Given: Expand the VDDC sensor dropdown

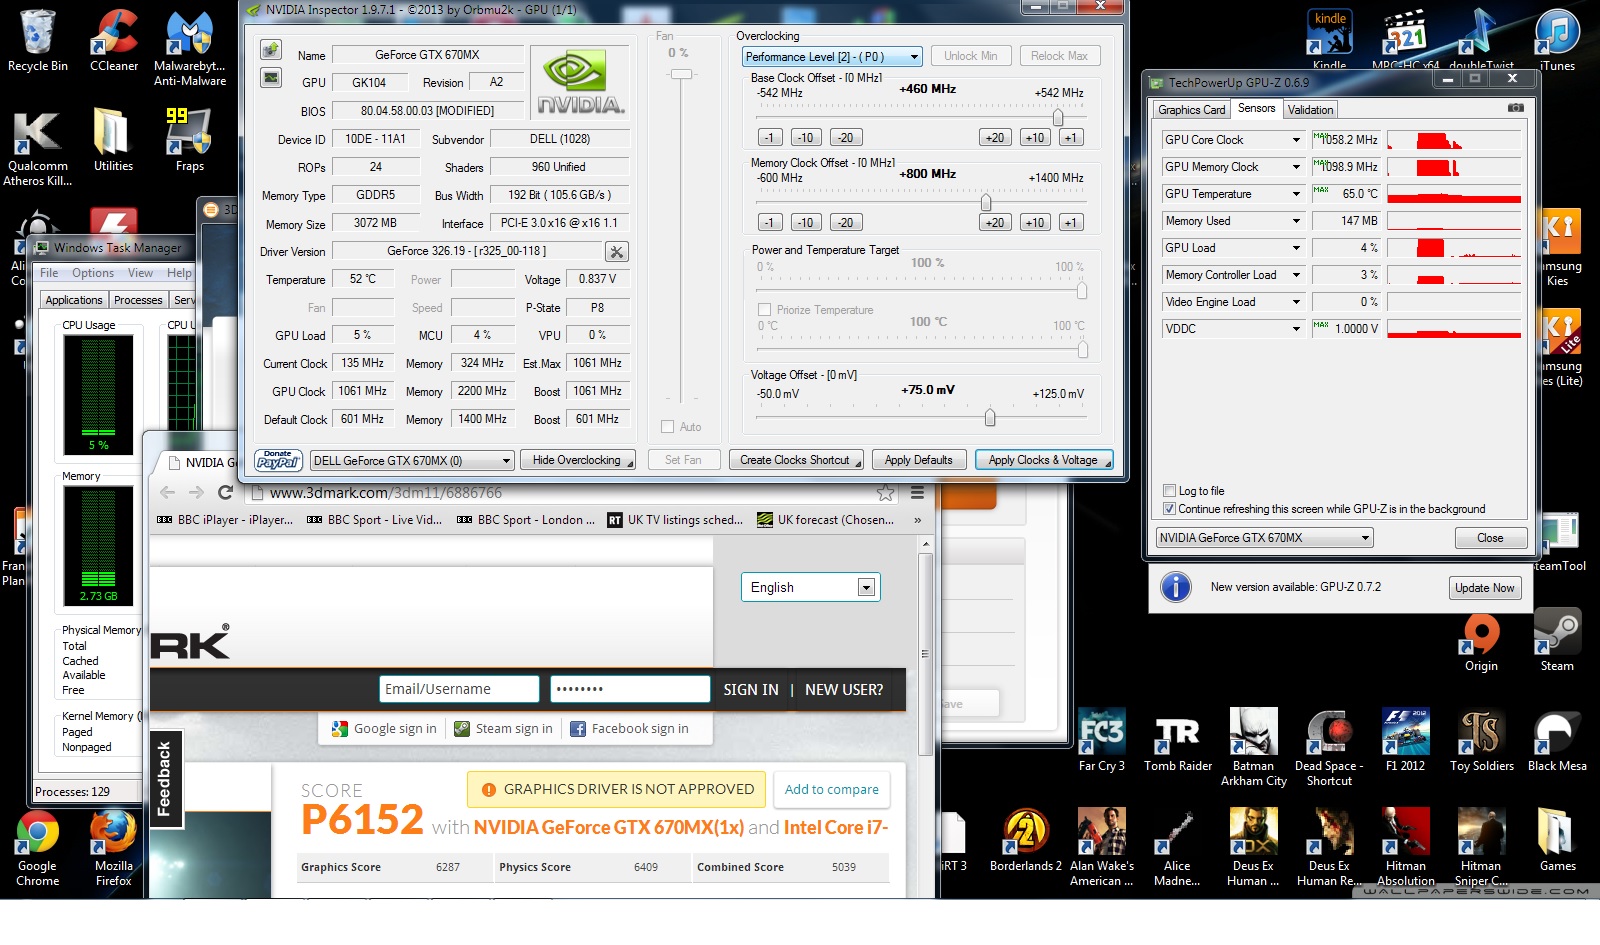Looking at the screenshot, I should tap(1297, 329).
